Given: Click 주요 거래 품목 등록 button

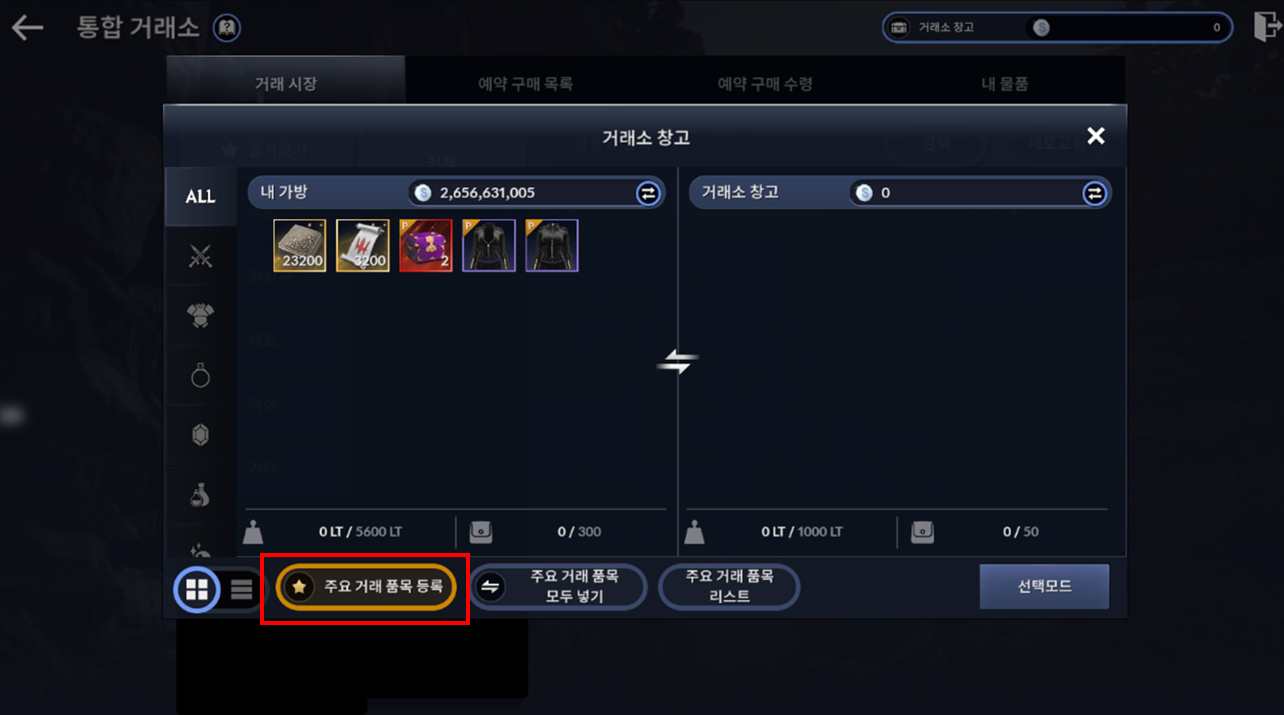Looking at the screenshot, I should tap(366, 587).
